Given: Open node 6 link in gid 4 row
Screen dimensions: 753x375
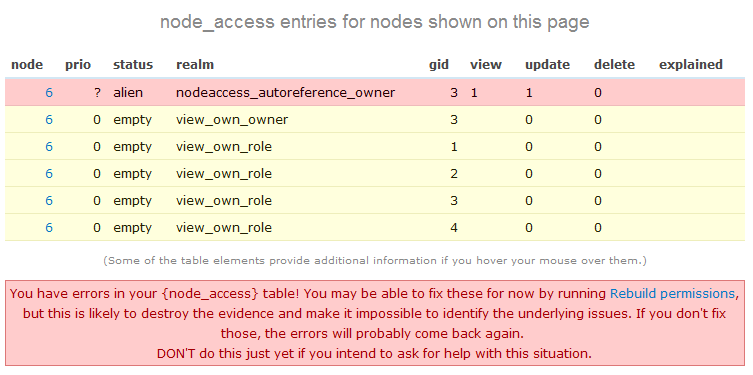Looking at the screenshot, I should [49, 227].
